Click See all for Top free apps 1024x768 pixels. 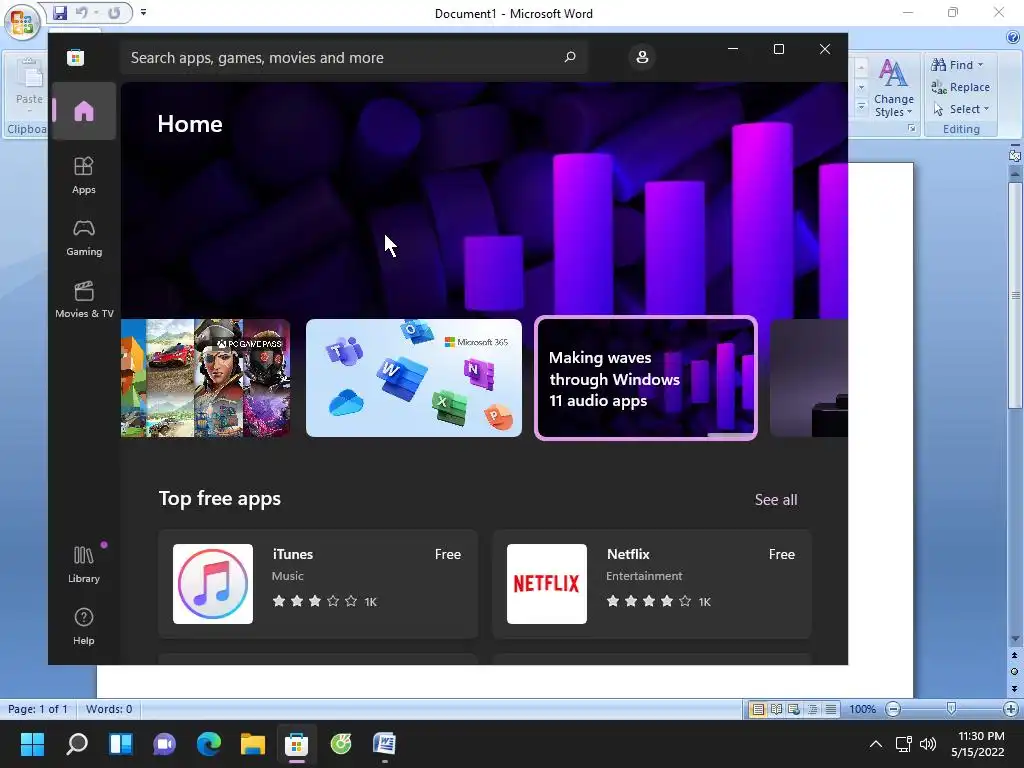click(776, 500)
